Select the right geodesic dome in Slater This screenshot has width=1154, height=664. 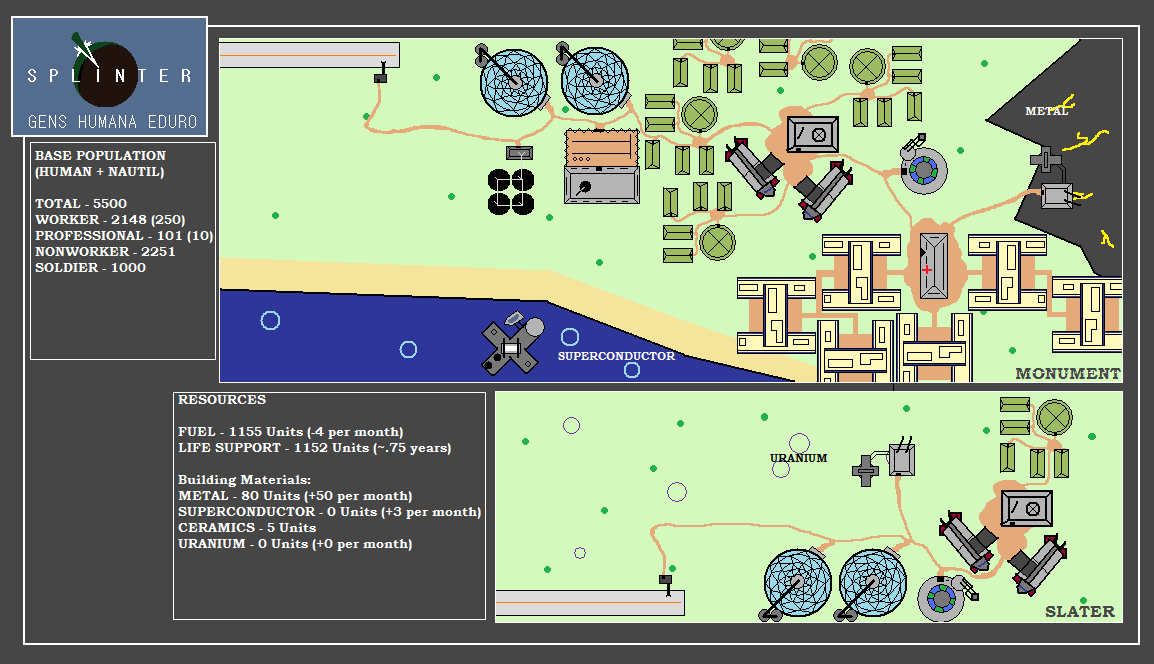coord(872,584)
